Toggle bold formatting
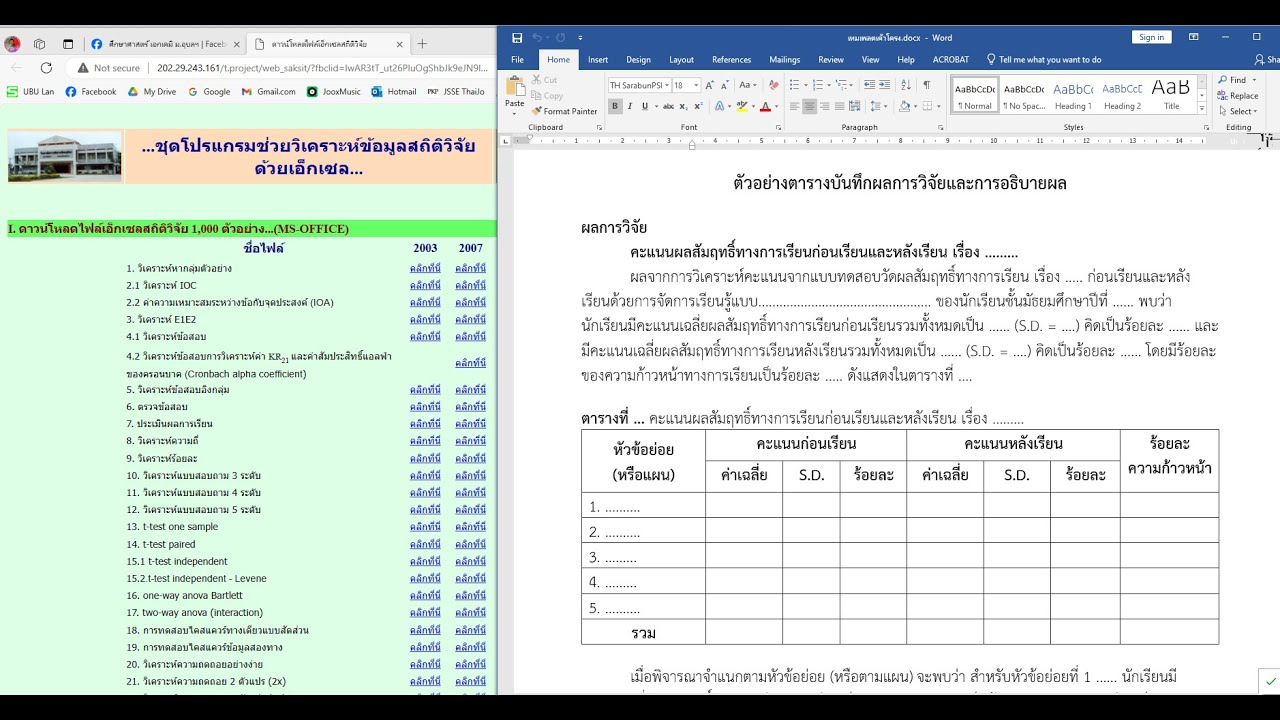The height and width of the screenshot is (720, 1280). (x=615, y=106)
